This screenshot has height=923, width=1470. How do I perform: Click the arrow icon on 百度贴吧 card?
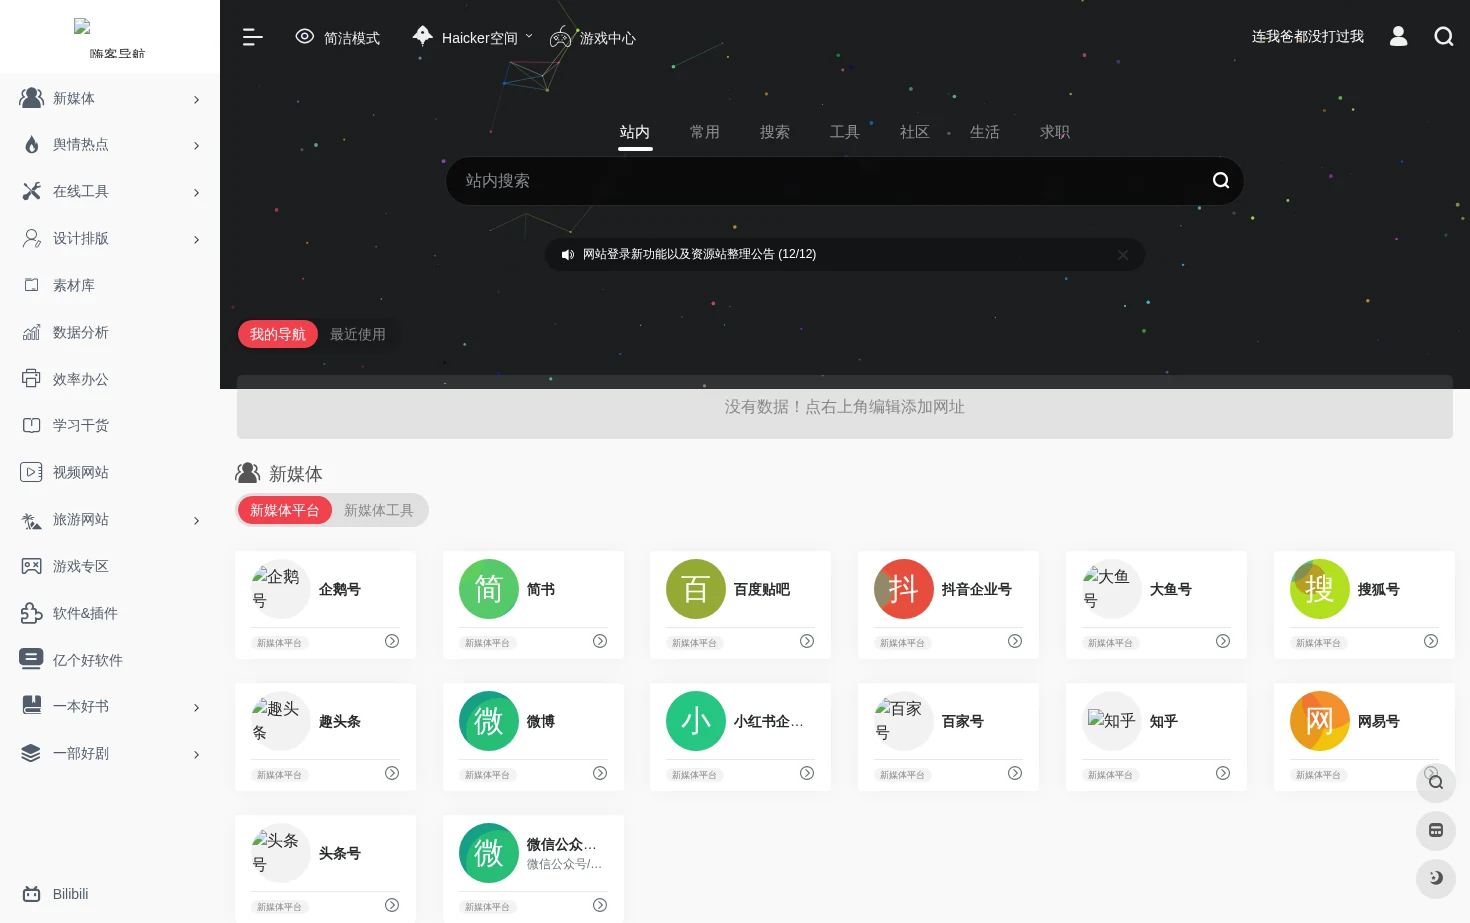(807, 641)
